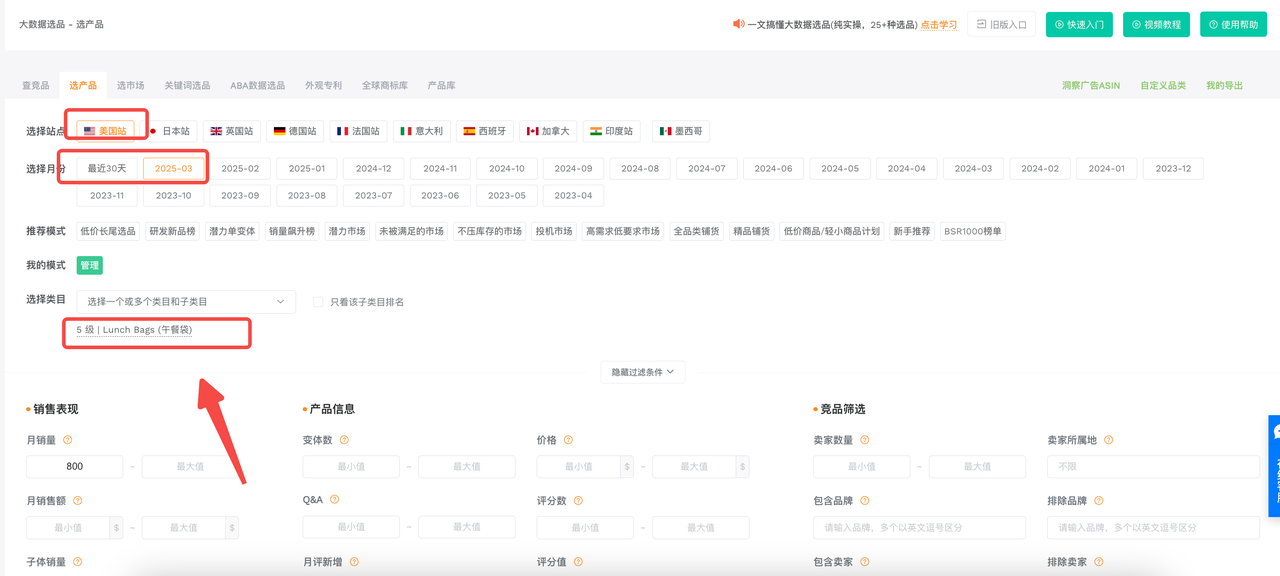The height and width of the screenshot is (576, 1280).
Task: Select the 2025-02 month option
Action: (x=240, y=169)
